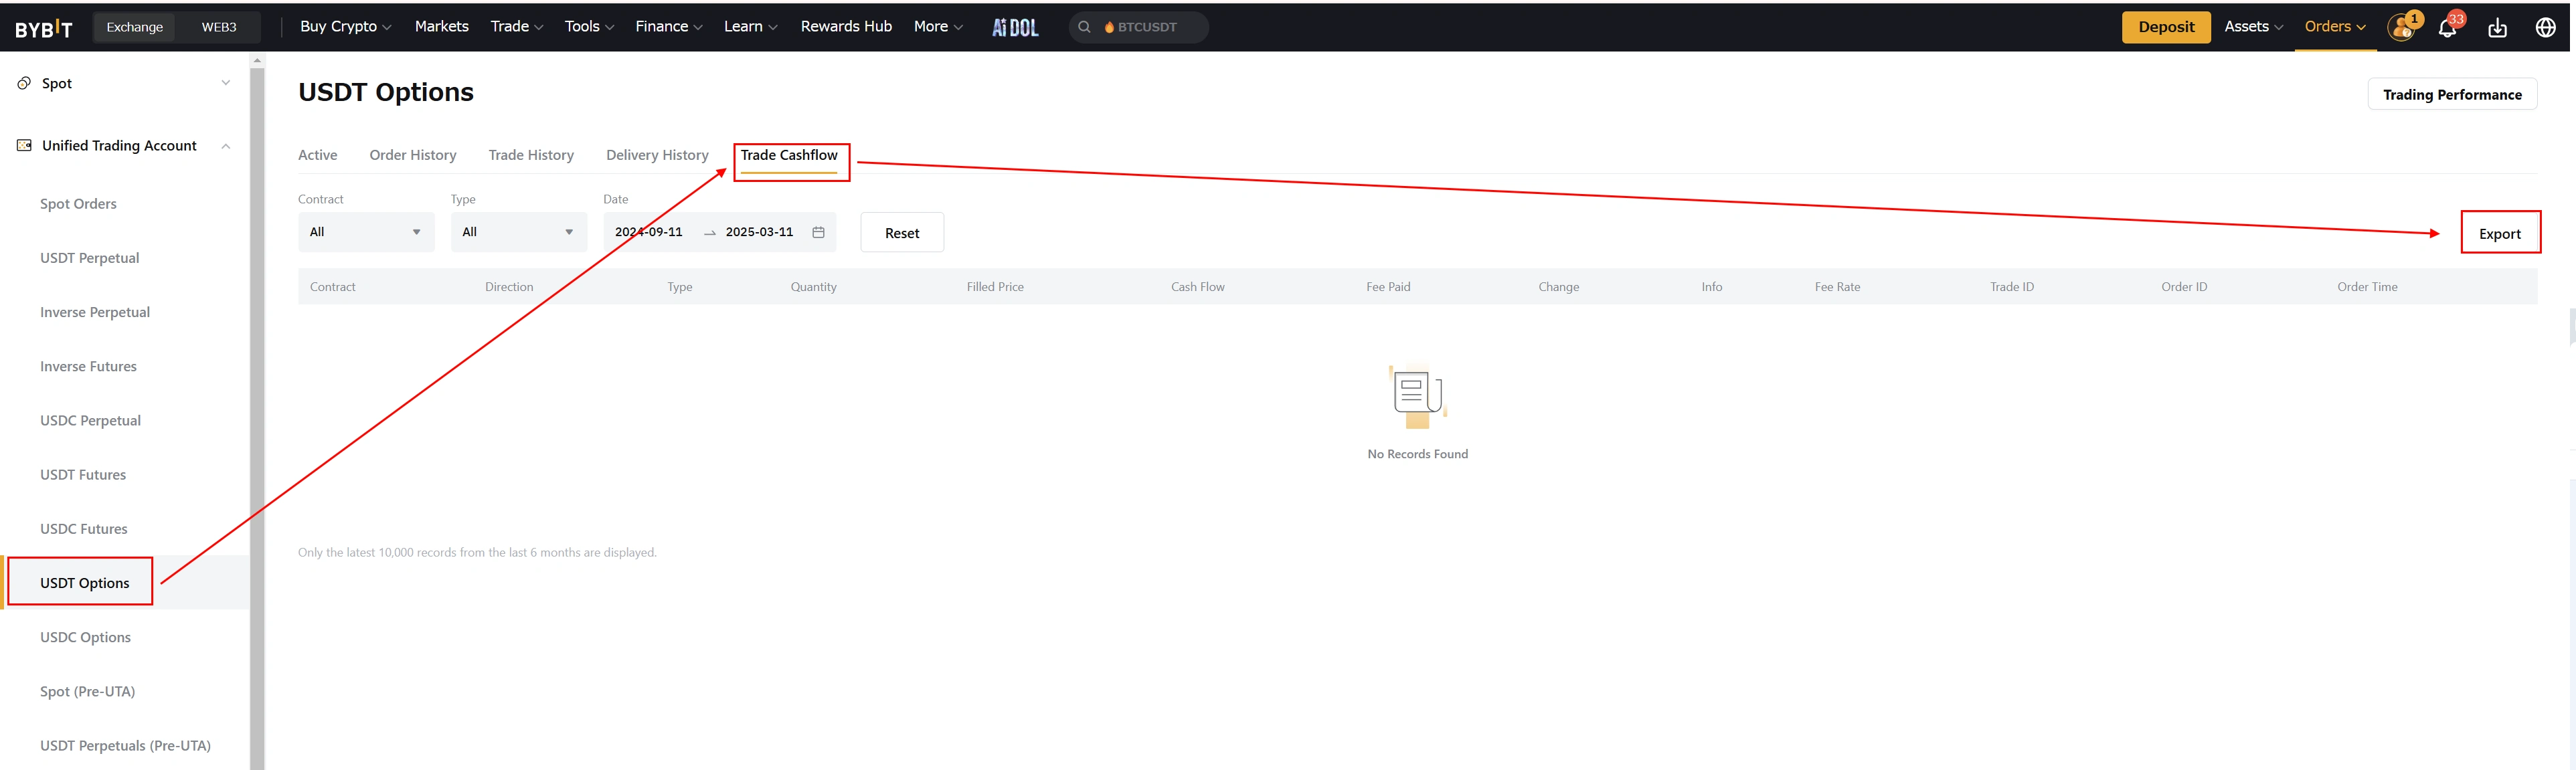Open the Learn menu
Image resolution: width=2576 pixels, height=770 pixels.
pos(750,27)
